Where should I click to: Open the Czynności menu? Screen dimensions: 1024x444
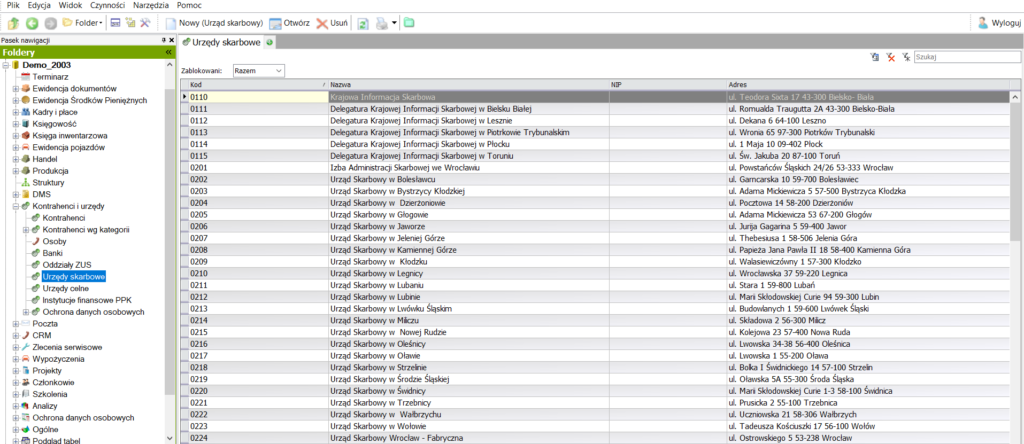coord(108,5)
